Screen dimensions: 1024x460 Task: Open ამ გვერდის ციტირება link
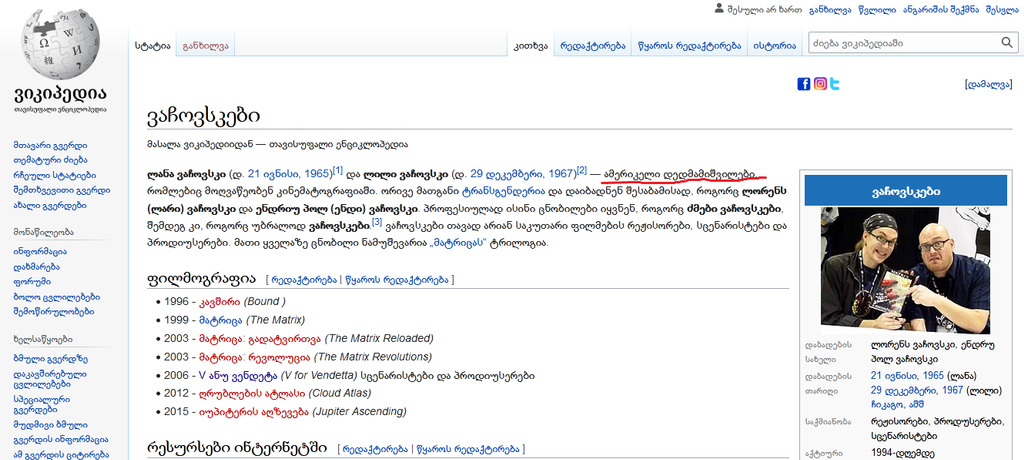61,455
